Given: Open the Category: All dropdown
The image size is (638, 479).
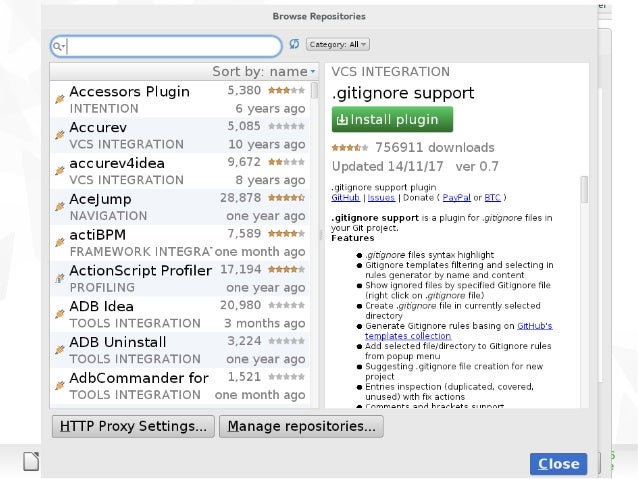Looking at the screenshot, I should pyautogui.click(x=338, y=44).
